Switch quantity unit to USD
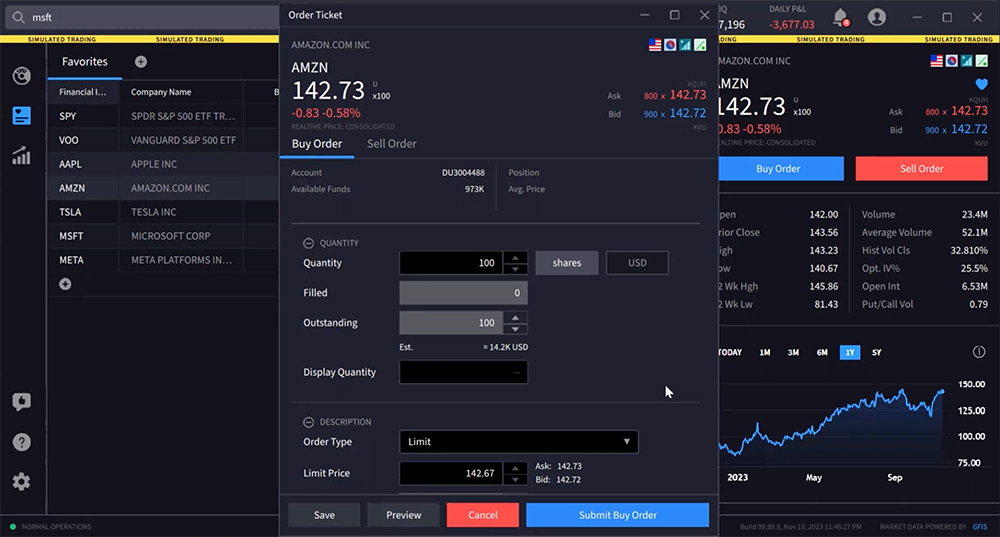The image size is (1000, 537). coord(637,263)
